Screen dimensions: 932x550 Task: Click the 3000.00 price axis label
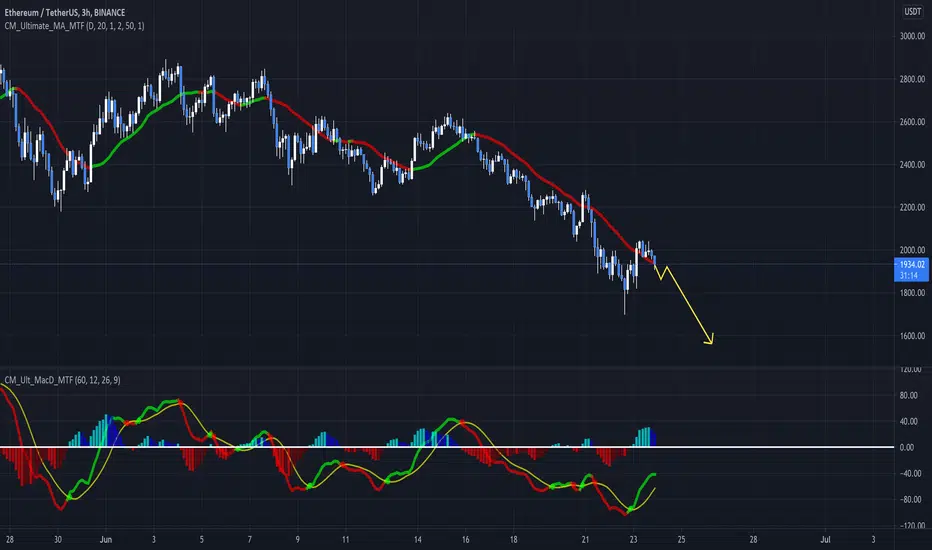tap(912, 36)
